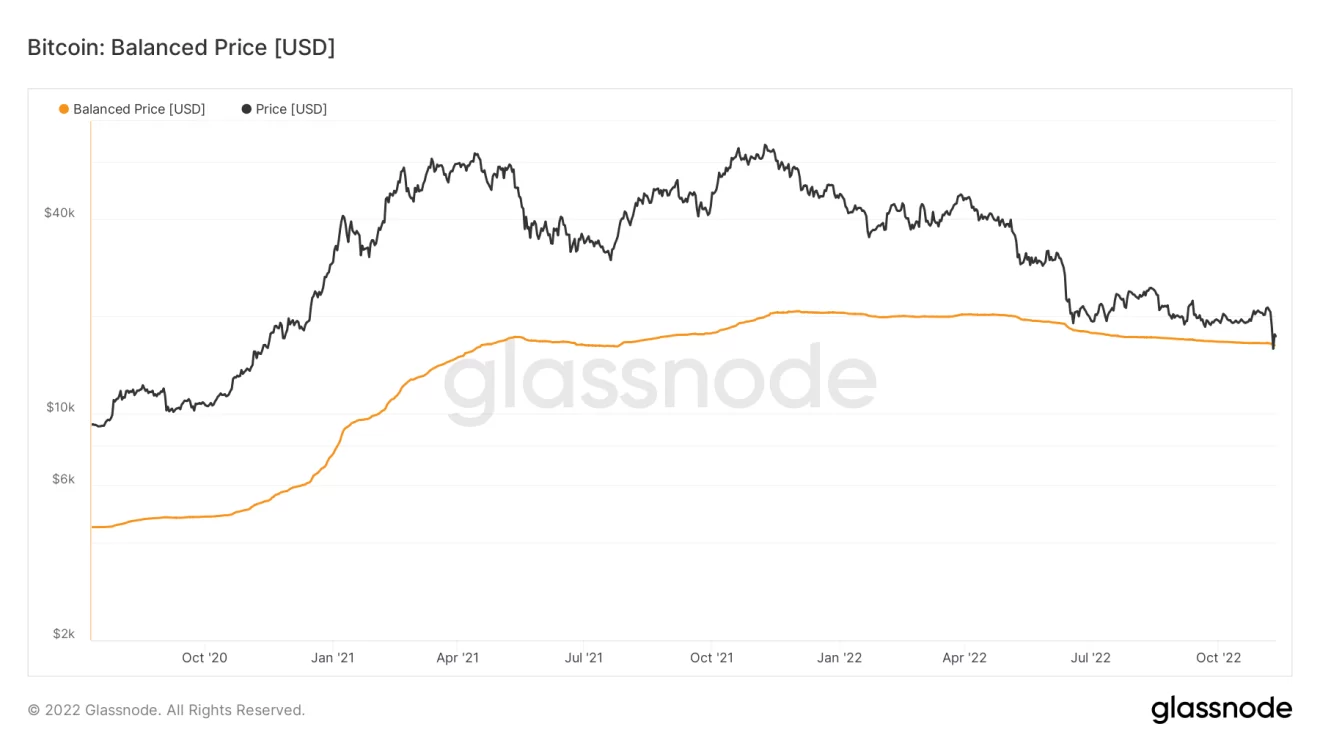Image resolution: width=1320 pixels, height=743 pixels.
Task: Select the Oct '20 date marker
Action: click(205, 657)
